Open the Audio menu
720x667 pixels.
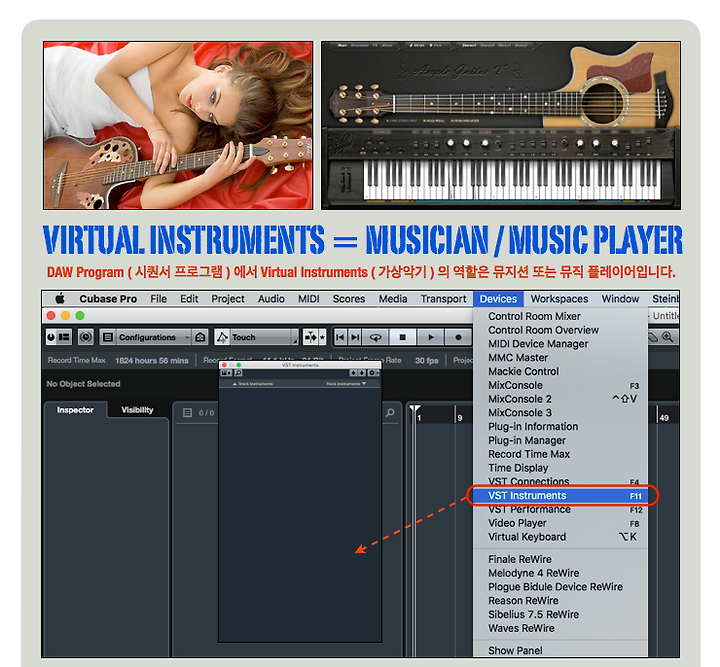(x=271, y=299)
